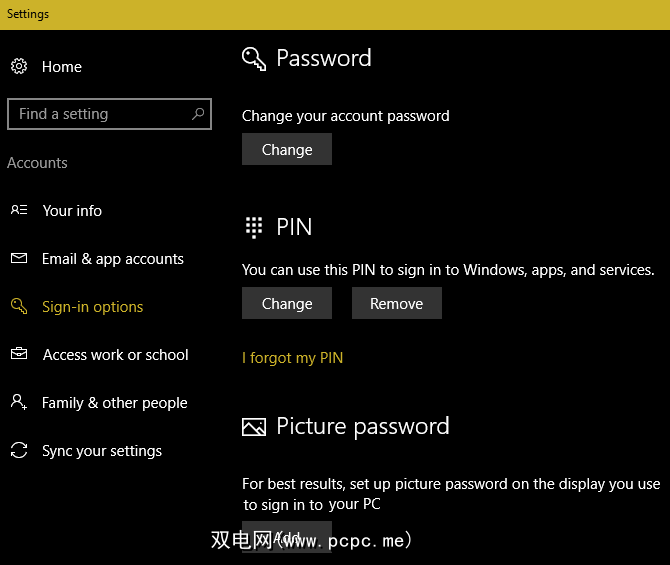Click the Email & app accounts envelope icon
The height and width of the screenshot is (565, 670).
[x=19, y=258]
